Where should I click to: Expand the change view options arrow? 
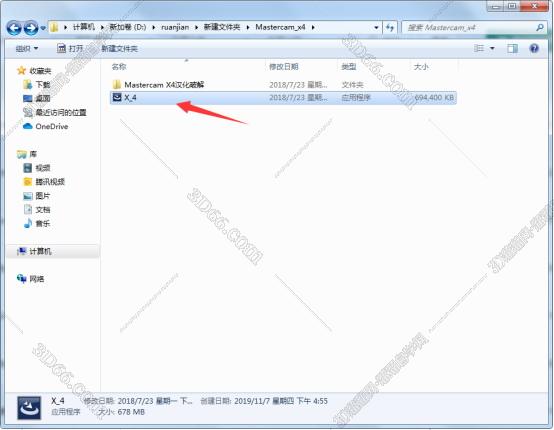point(492,48)
